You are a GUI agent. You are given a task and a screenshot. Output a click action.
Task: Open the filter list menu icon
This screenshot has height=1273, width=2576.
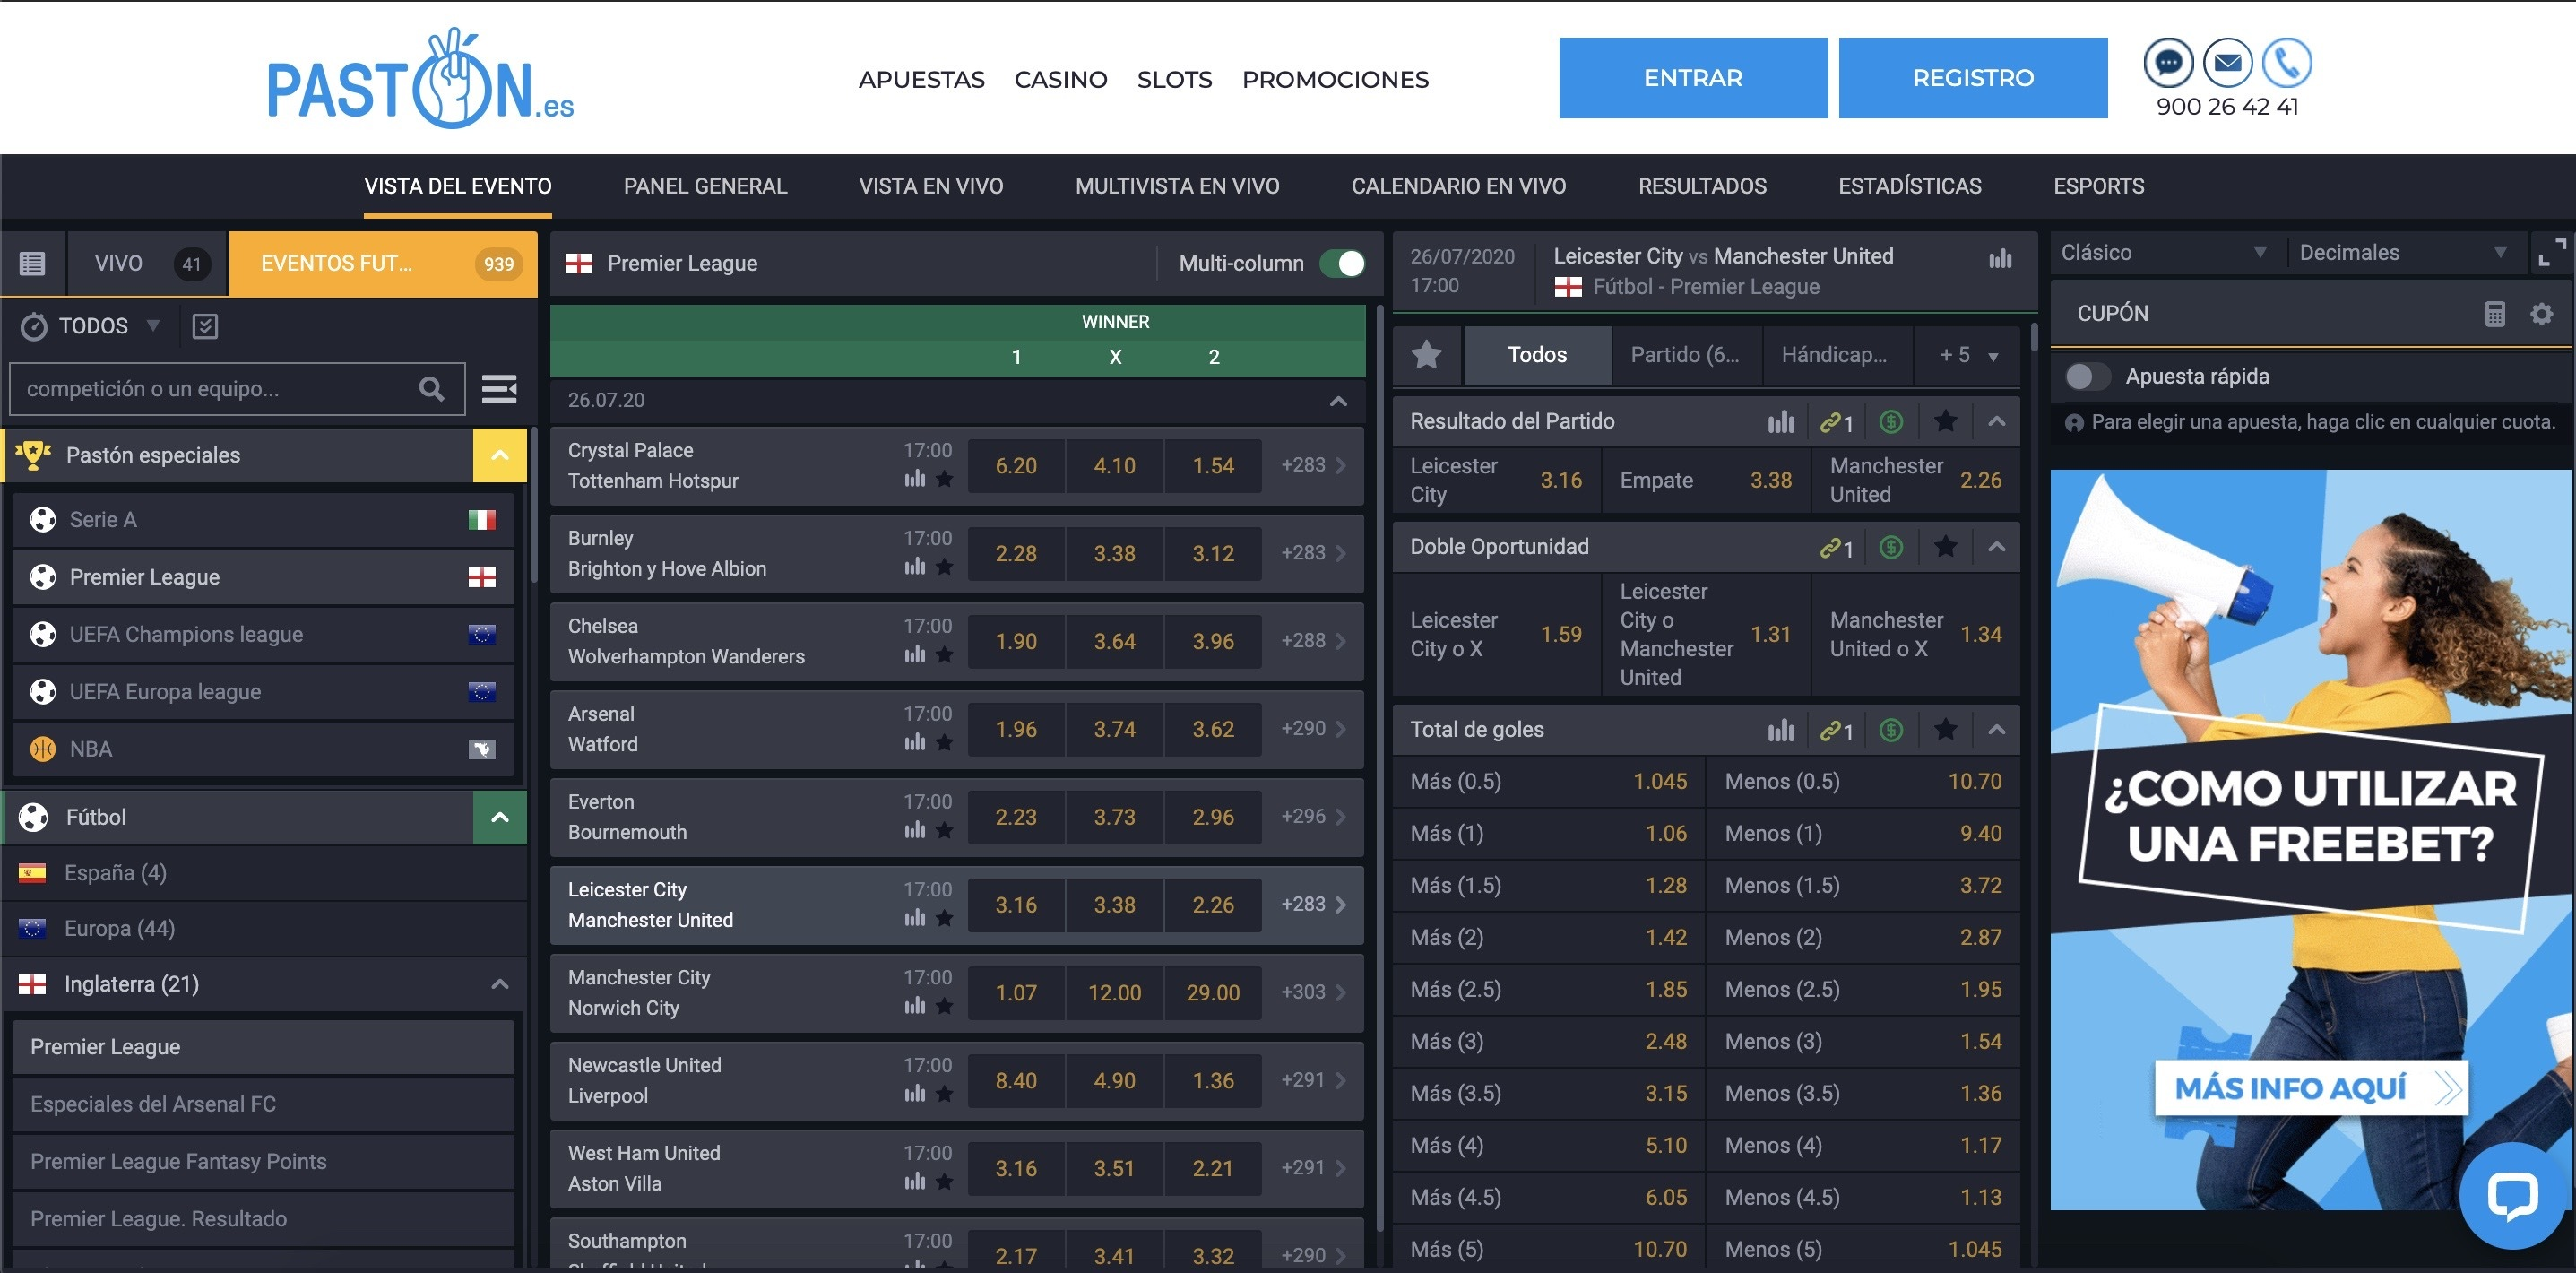pyautogui.click(x=499, y=389)
